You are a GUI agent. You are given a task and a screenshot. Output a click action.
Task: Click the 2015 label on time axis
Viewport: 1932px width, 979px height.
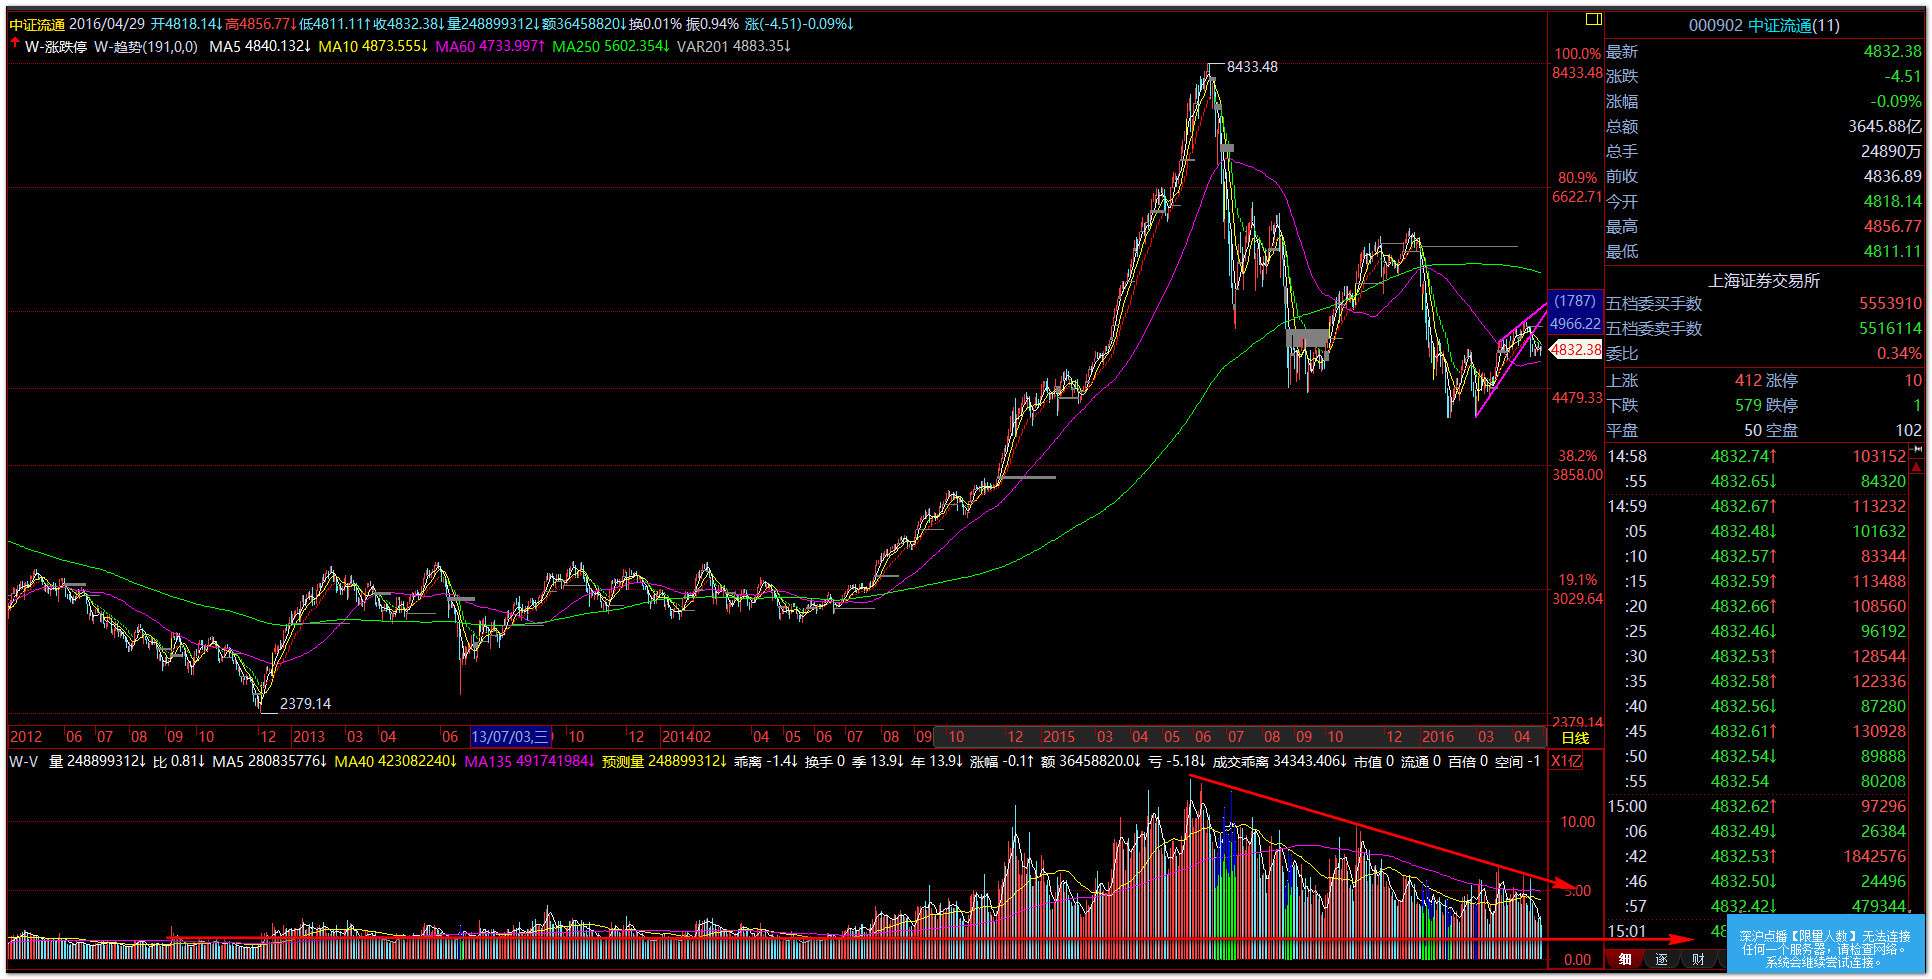1058,737
